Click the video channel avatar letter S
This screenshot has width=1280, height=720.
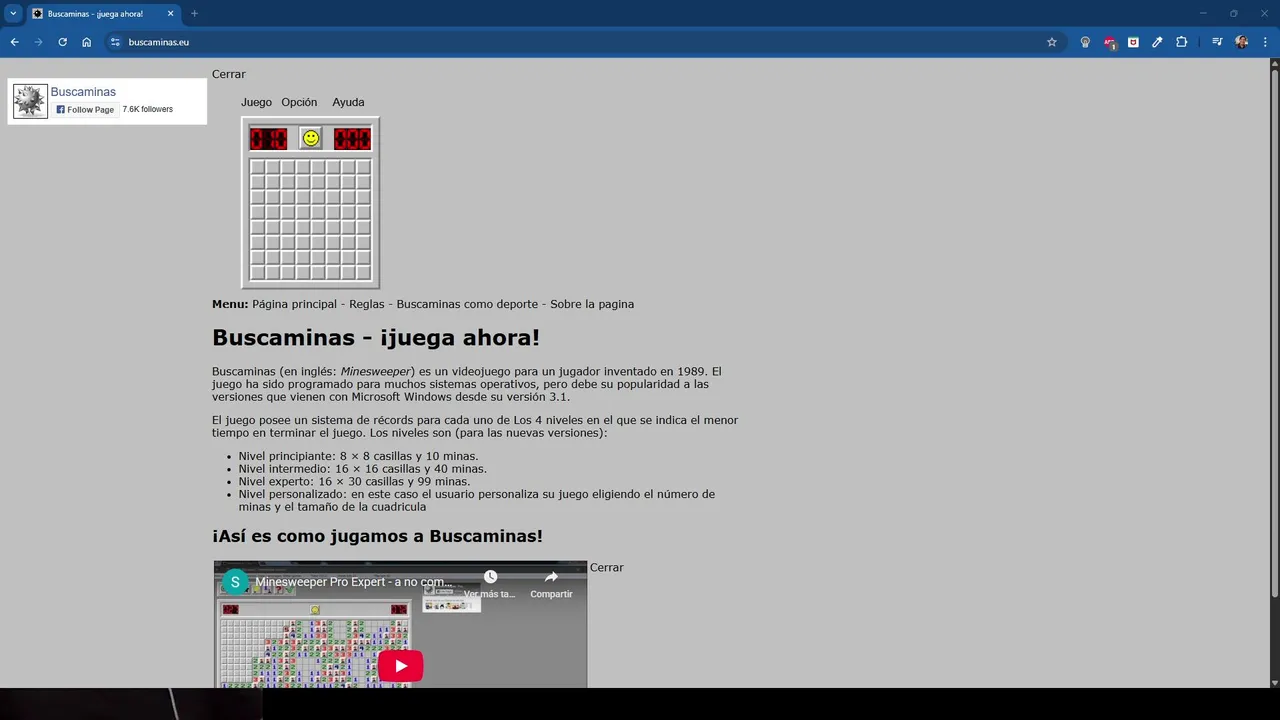tap(235, 582)
